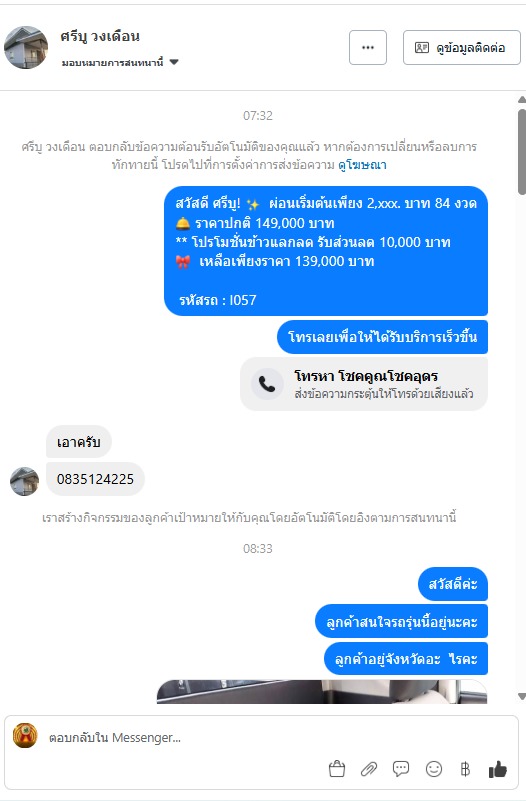
Task: Open the three-dots more options button
Action: click(x=368, y=48)
